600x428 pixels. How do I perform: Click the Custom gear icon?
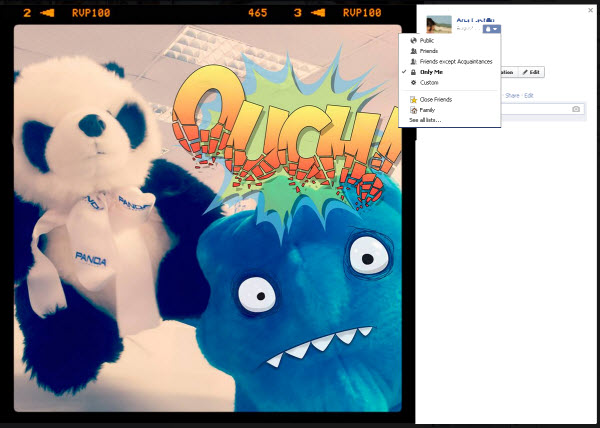(x=414, y=83)
